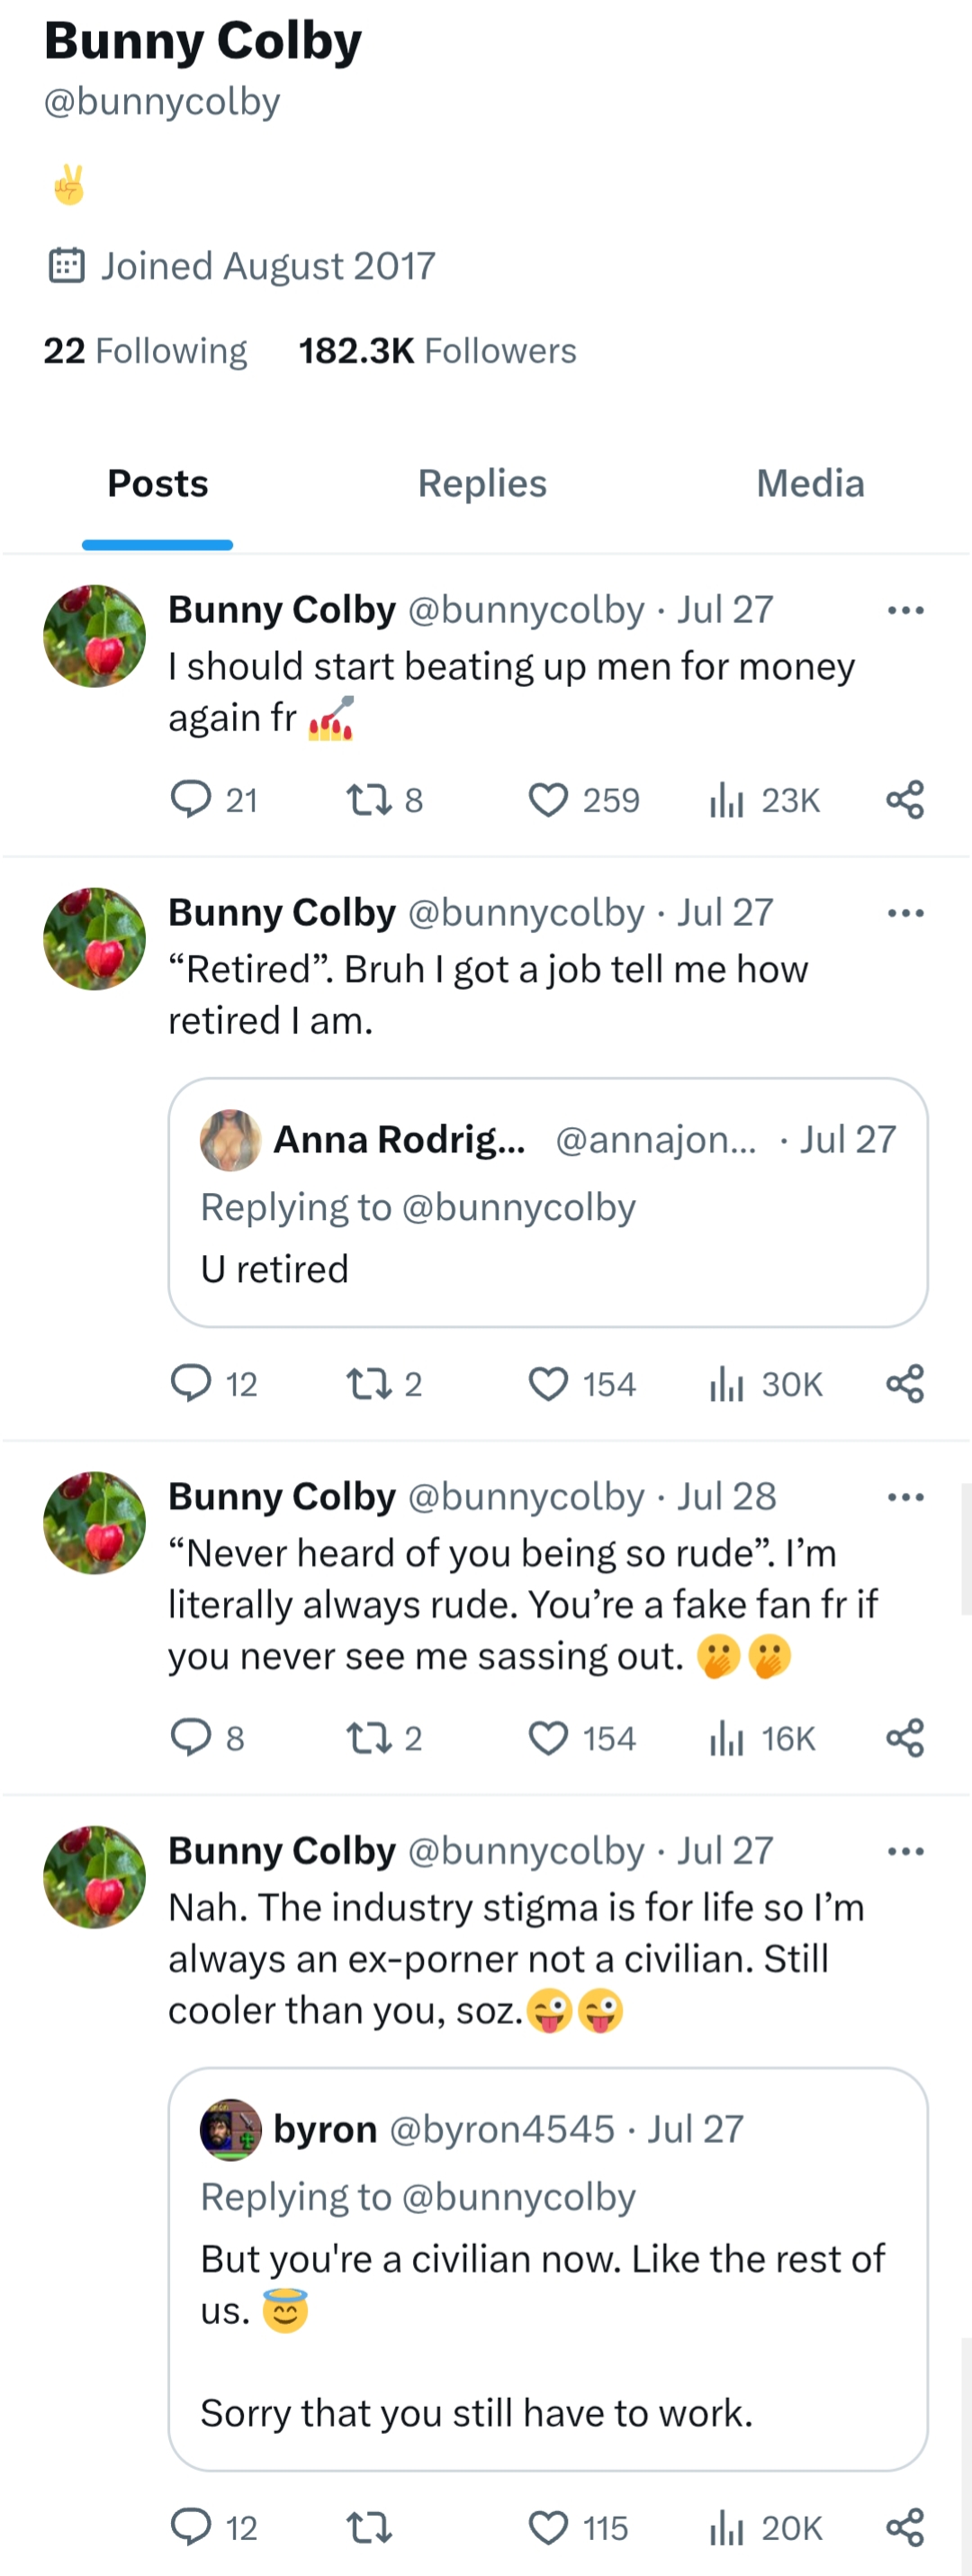Open more options menu on 'Retired' post
972x2576 pixels.
(x=905, y=913)
